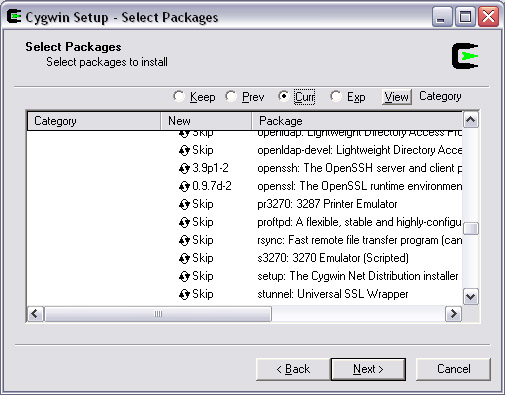The width and height of the screenshot is (505, 395).
Task: Select the openssh package description
Action: 359,168
